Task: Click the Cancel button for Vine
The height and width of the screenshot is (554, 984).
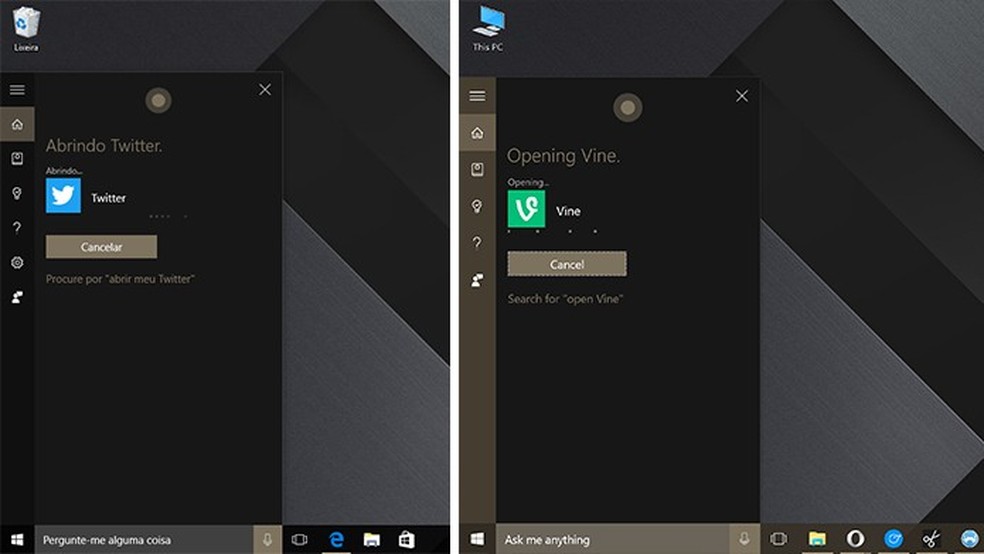Action: (x=567, y=264)
